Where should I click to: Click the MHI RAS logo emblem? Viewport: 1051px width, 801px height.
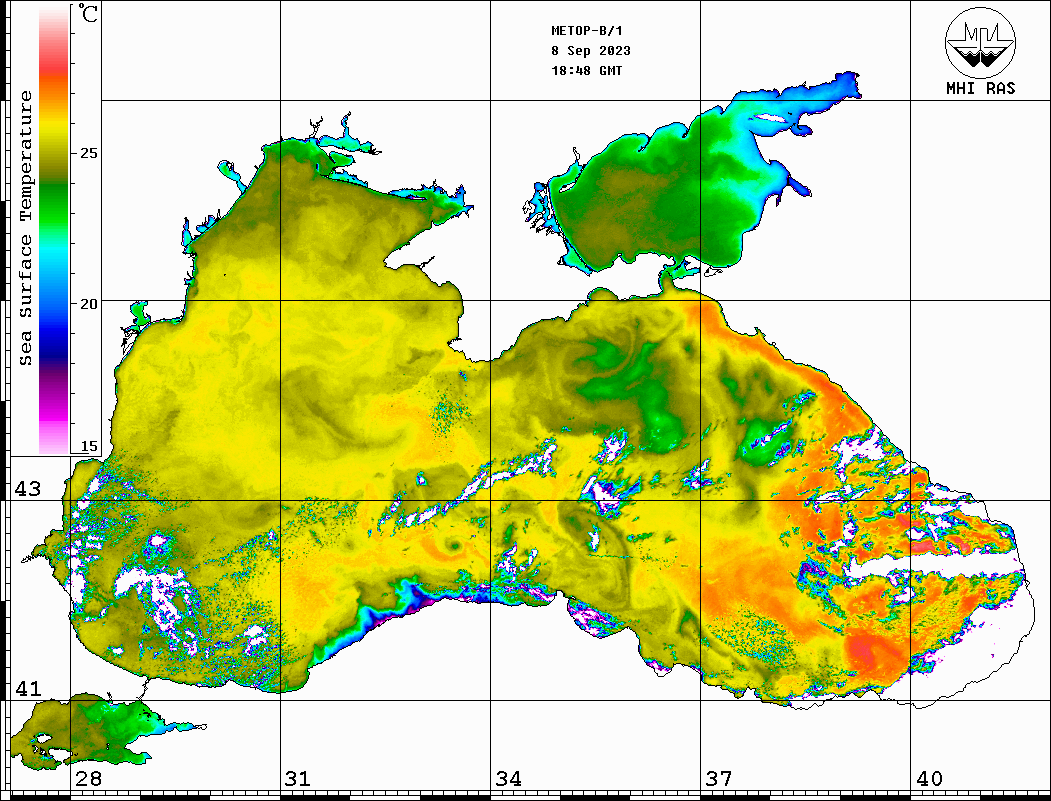(980, 42)
